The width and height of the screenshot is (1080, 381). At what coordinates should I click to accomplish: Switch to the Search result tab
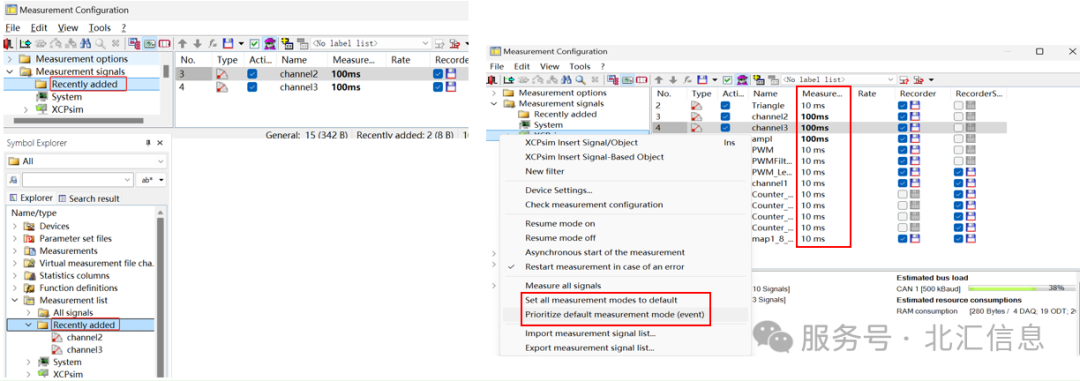(x=89, y=198)
